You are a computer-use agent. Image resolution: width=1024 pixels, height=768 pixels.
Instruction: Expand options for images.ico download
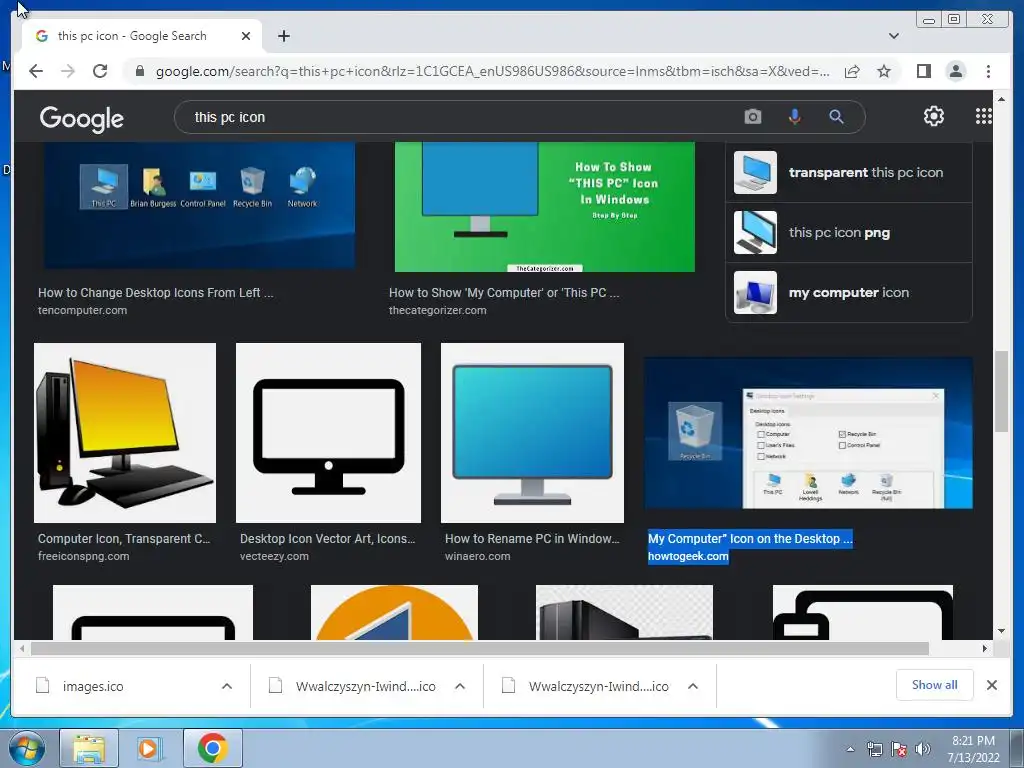(227, 686)
